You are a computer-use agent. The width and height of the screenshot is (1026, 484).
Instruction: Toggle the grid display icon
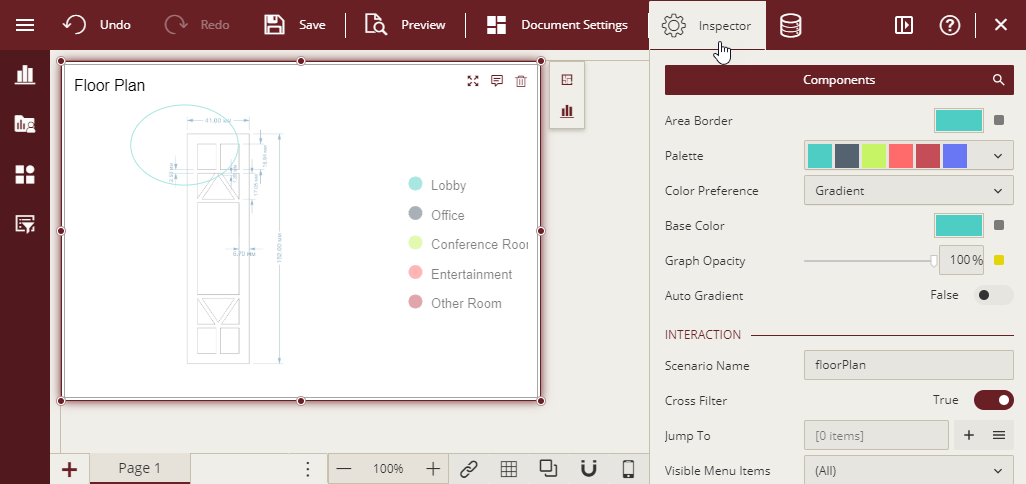point(508,469)
